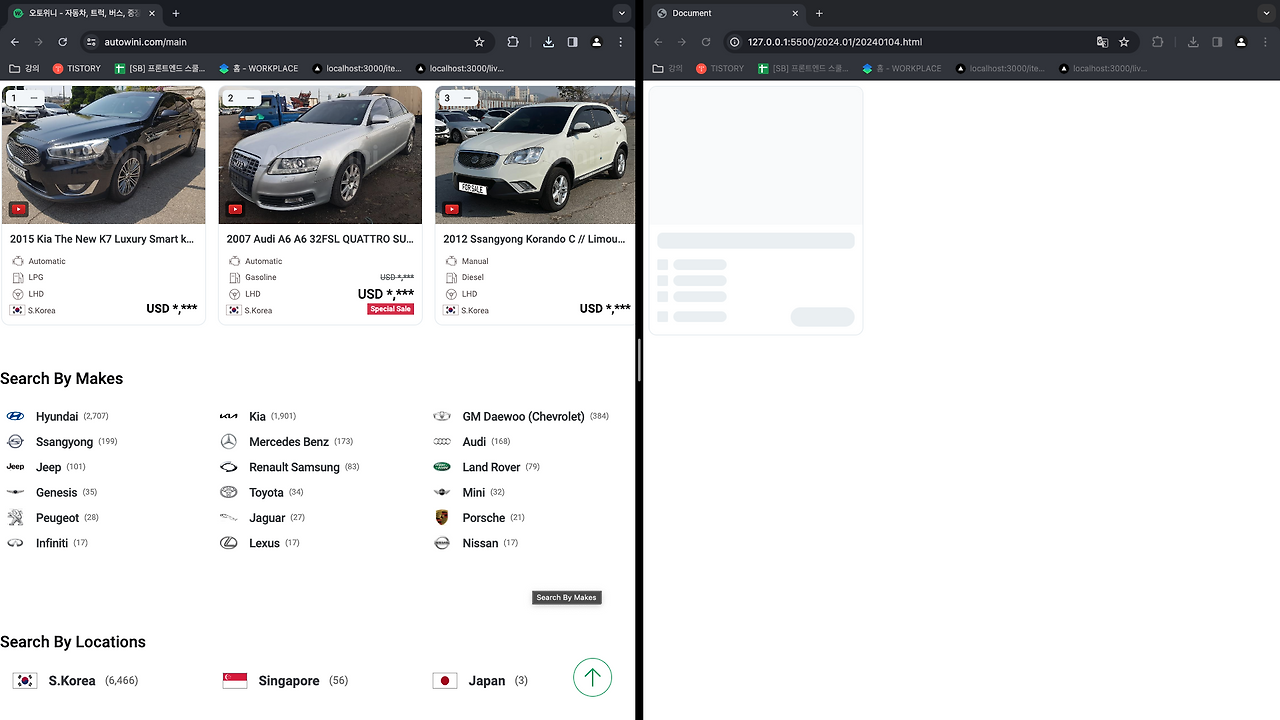This screenshot has width=1280, height=720.
Task: Click the Mercedes Benz makes link
Action: (x=289, y=441)
